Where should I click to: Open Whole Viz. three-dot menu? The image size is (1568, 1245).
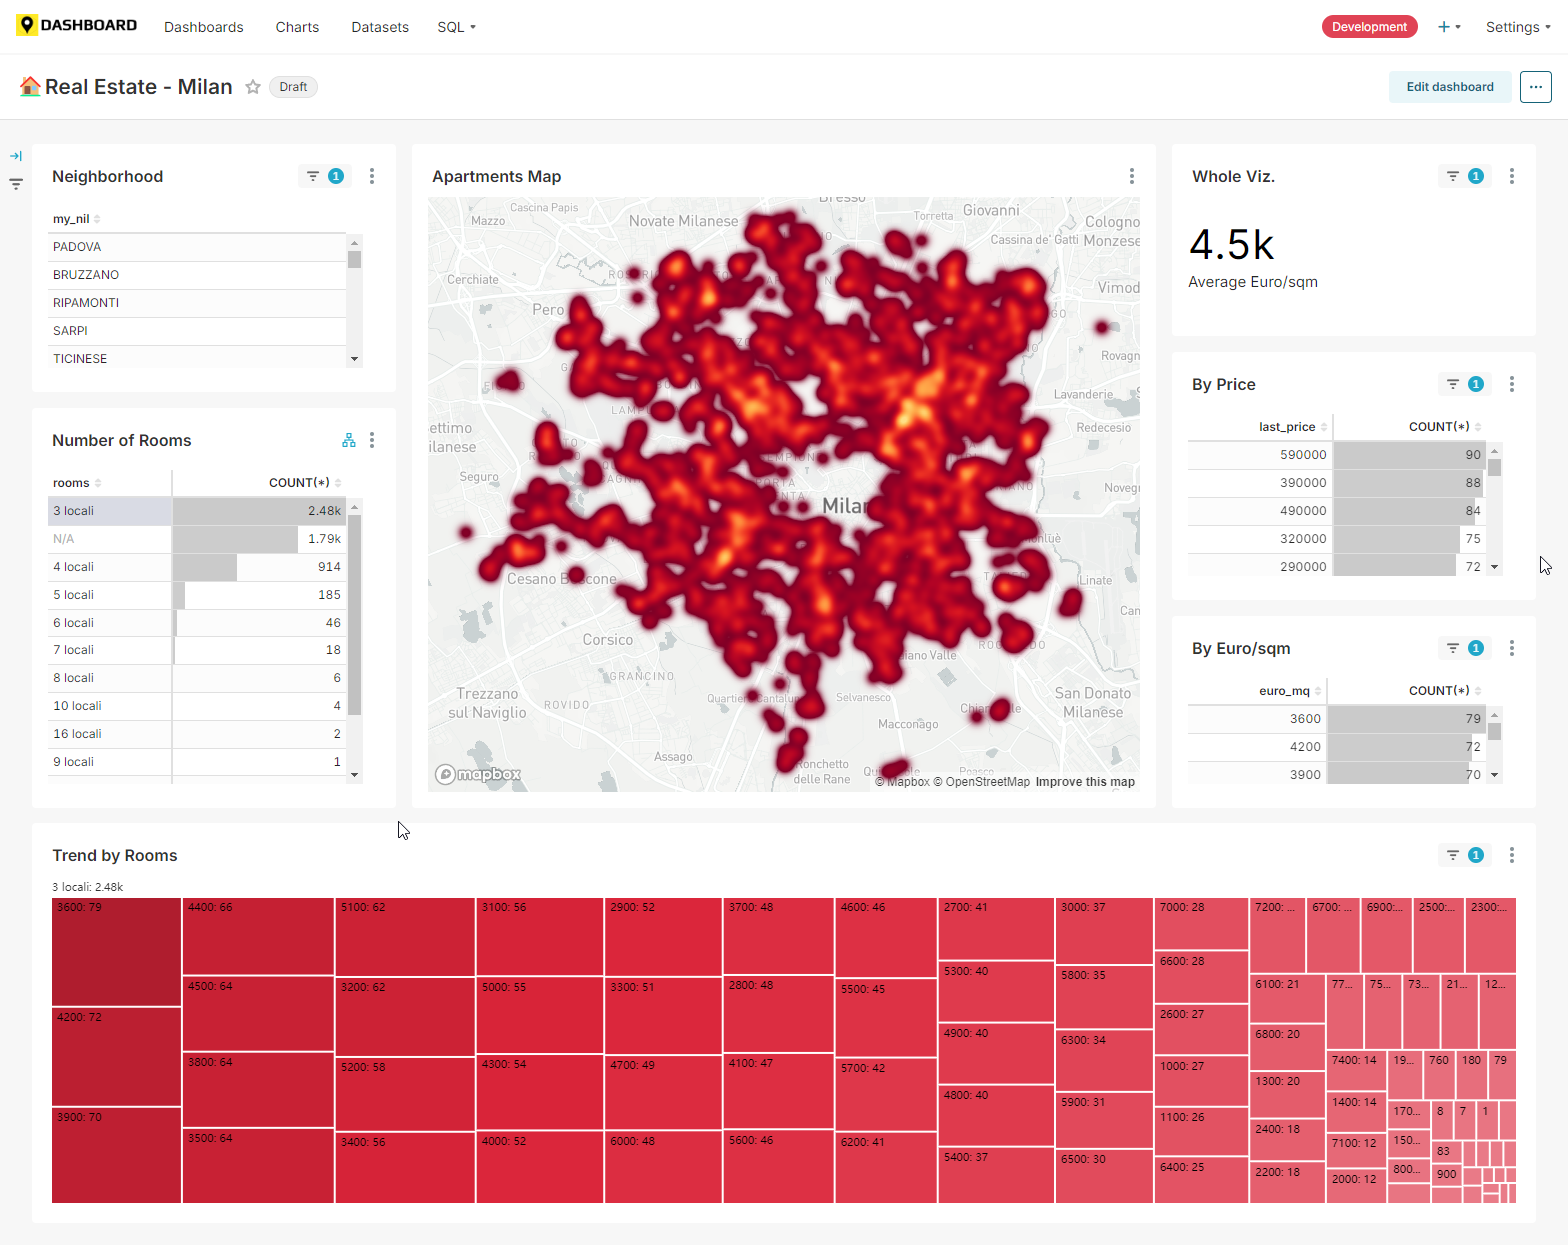pyautogui.click(x=1512, y=176)
